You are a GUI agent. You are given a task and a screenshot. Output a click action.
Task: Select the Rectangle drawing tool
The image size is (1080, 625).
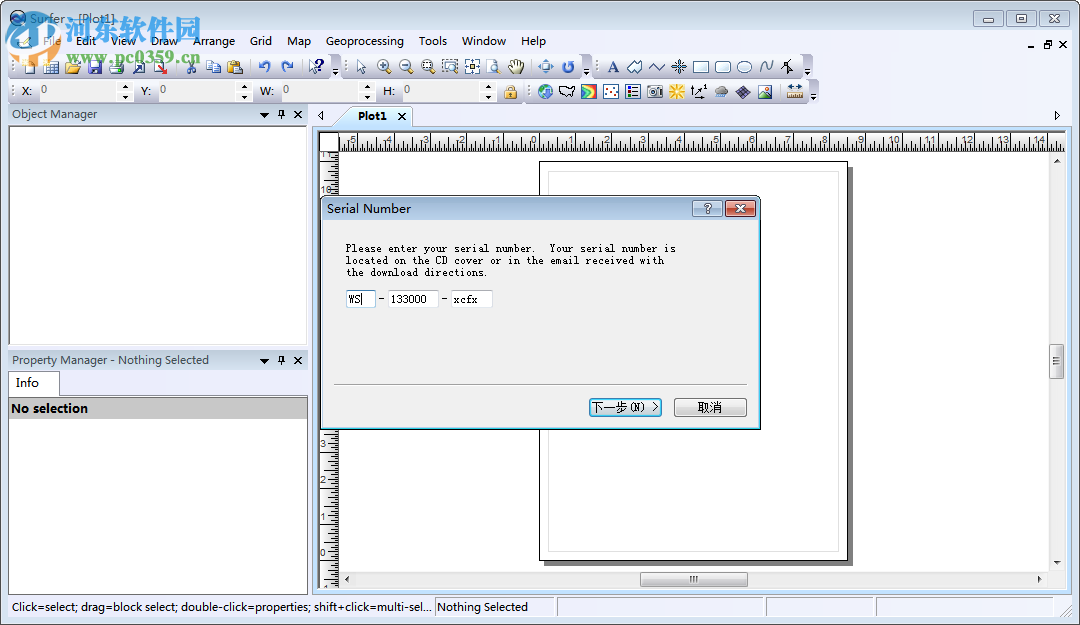tap(700, 67)
